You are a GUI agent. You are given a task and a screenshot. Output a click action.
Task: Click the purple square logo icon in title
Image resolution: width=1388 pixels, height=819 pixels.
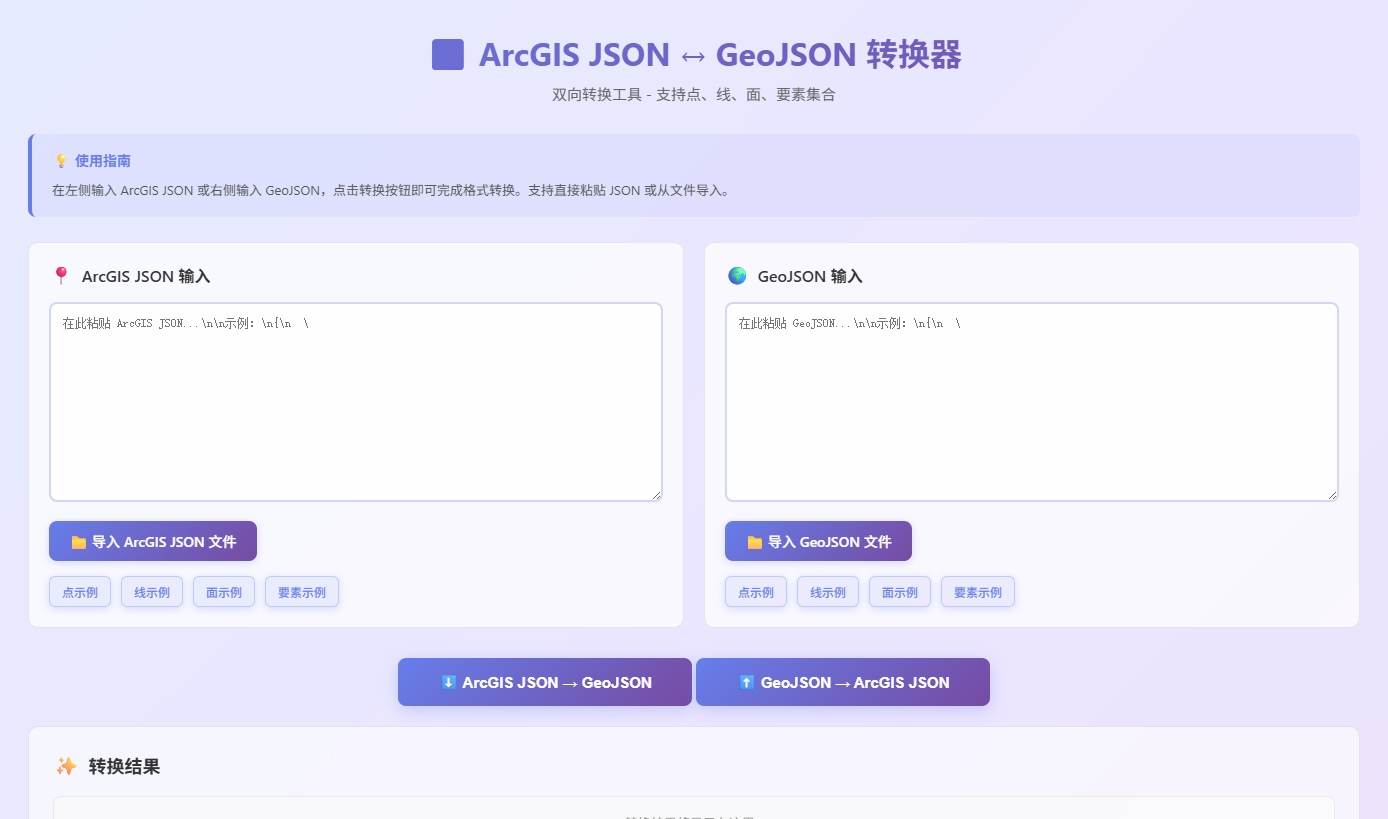click(x=448, y=54)
